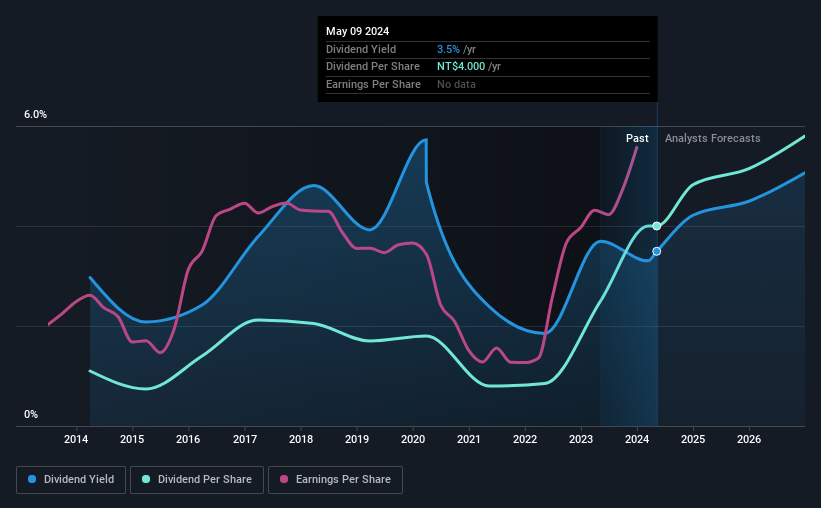Click the 2019 x-axis label
The image size is (821, 508).
(x=357, y=439)
